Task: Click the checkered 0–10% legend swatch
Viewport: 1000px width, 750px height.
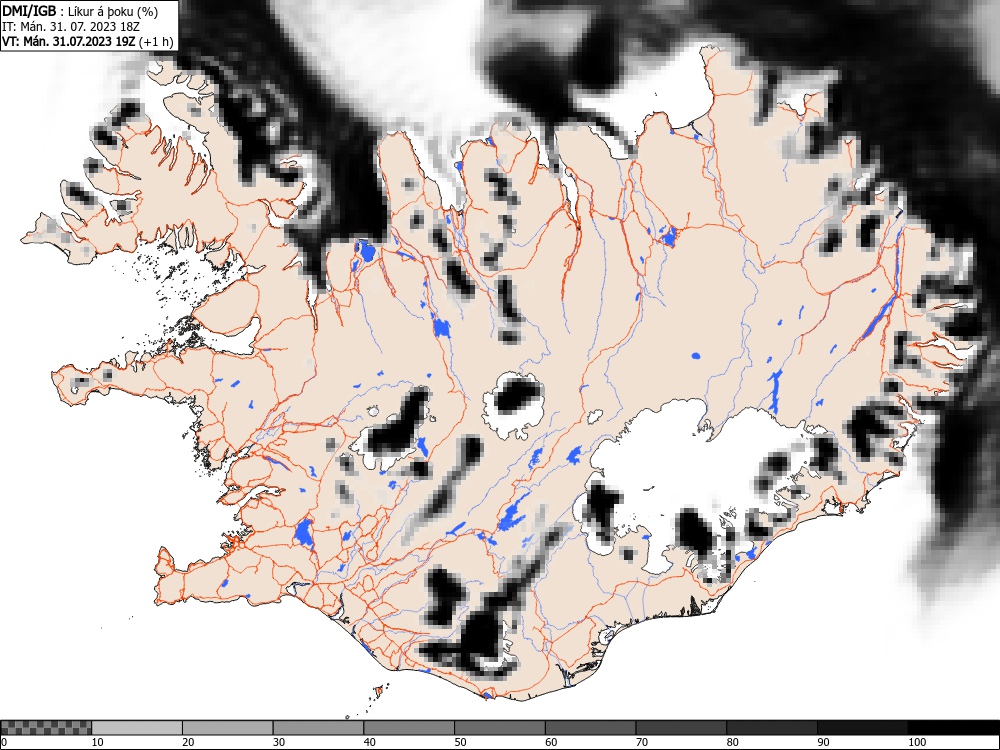Action: point(46,728)
